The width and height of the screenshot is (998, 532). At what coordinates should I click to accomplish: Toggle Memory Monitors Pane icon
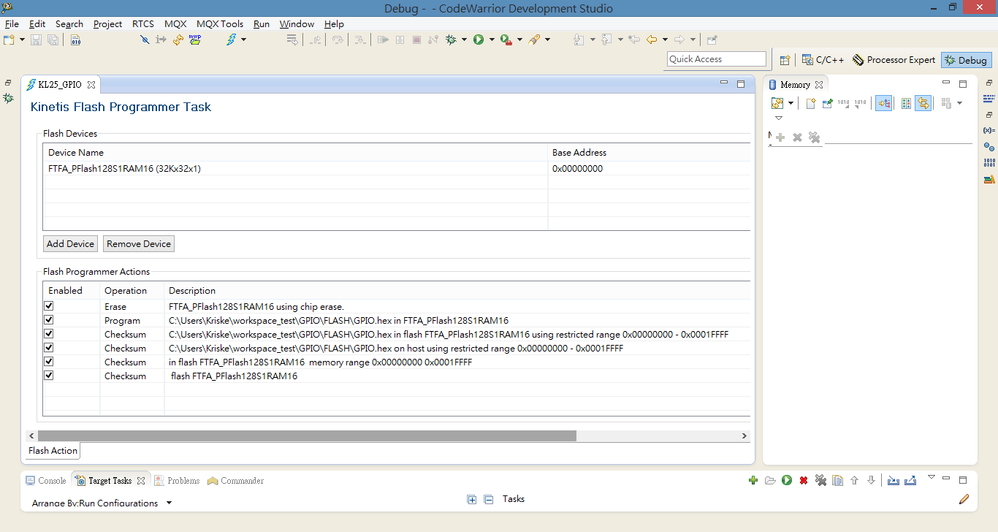click(x=883, y=103)
